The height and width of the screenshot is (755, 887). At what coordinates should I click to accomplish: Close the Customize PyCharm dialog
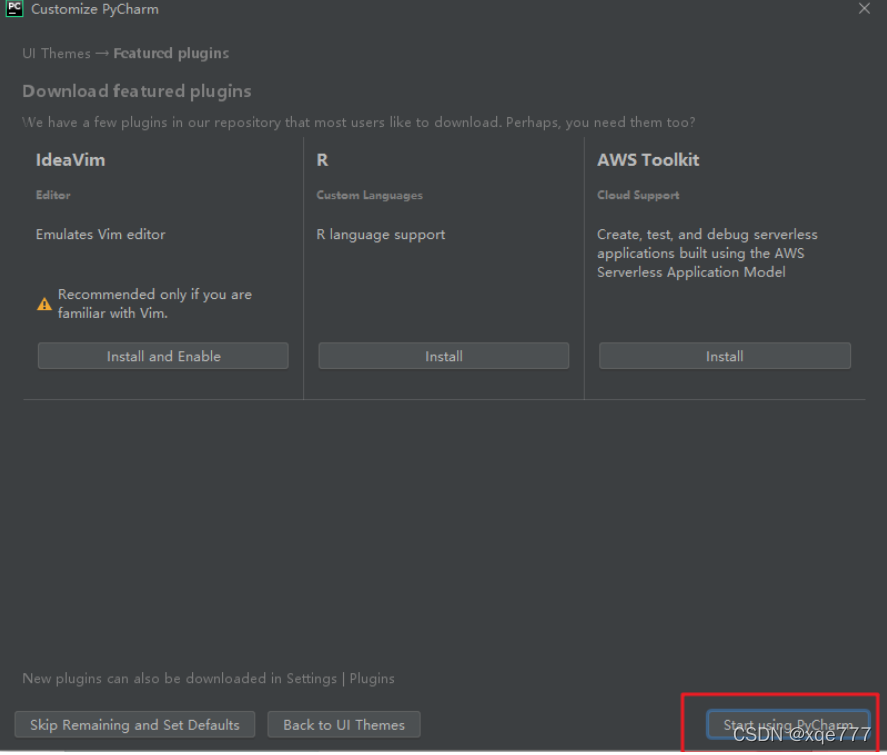864,8
